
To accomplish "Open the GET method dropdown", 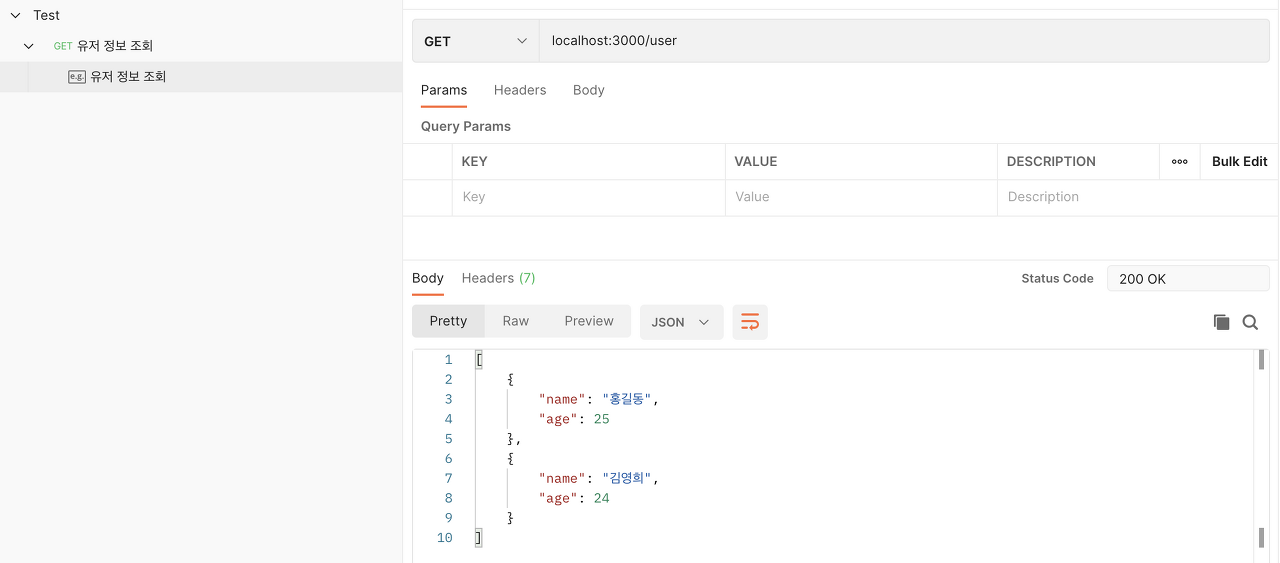I will click(x=476, y=41).
